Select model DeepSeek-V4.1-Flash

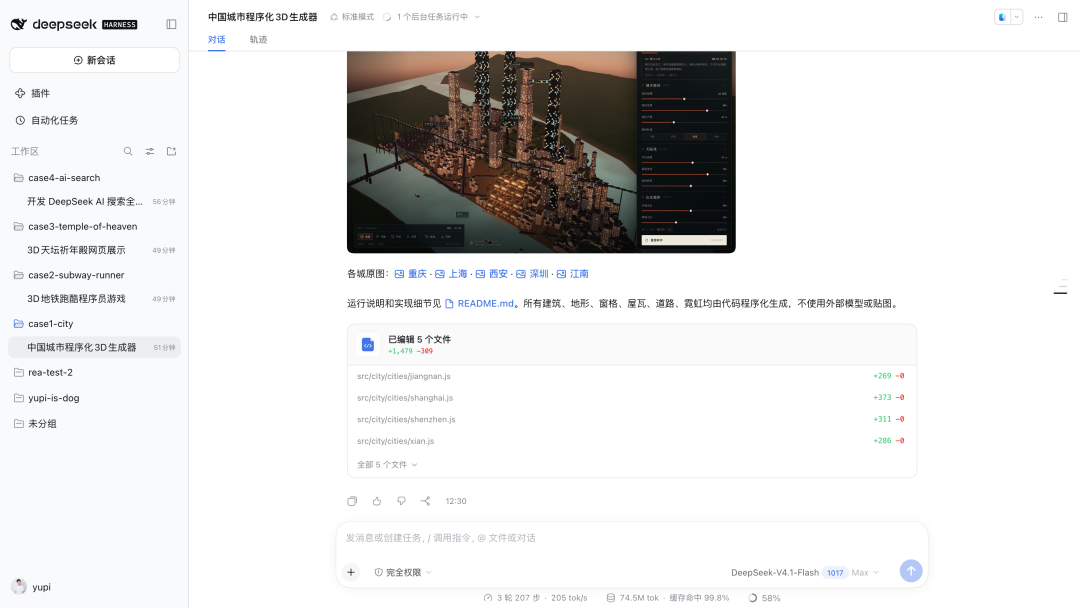pyautogui.click(x=775, y=572)
